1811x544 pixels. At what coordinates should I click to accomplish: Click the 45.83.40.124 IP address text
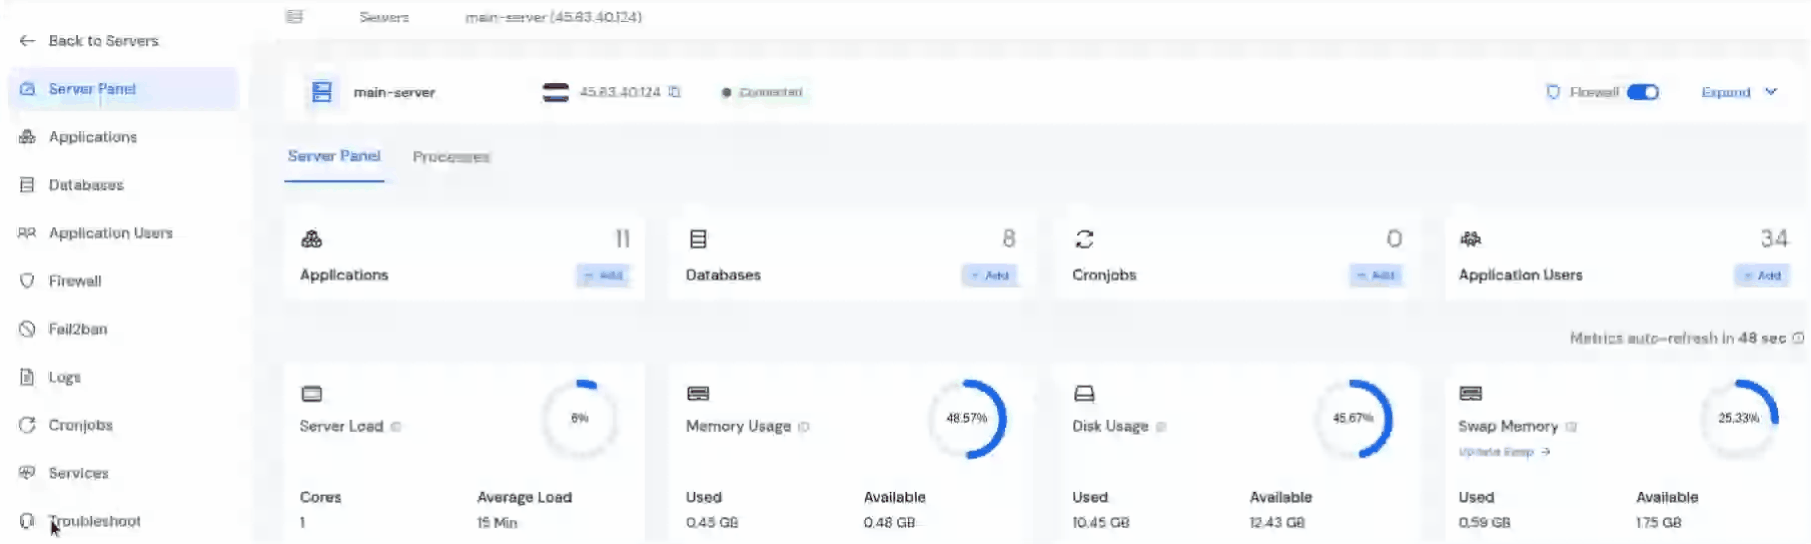click(620, 92)
